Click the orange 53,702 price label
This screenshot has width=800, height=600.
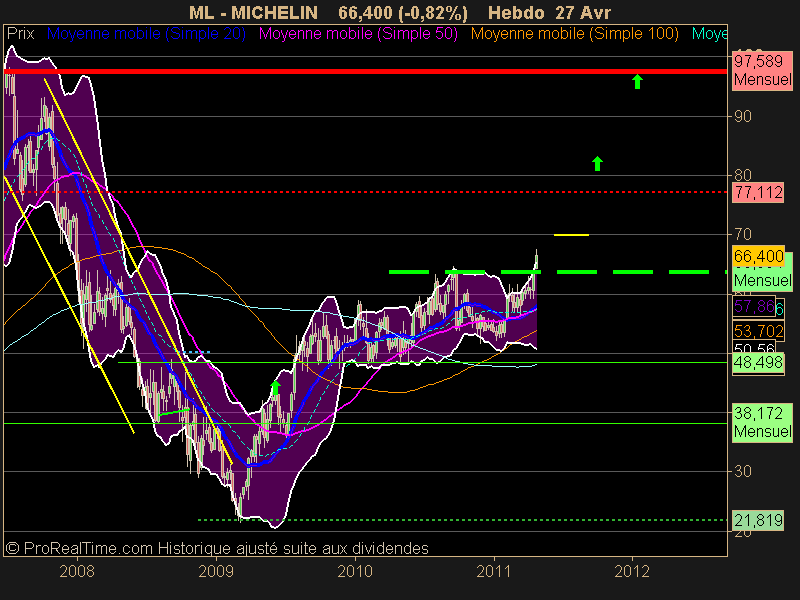[x=758, y=331]
